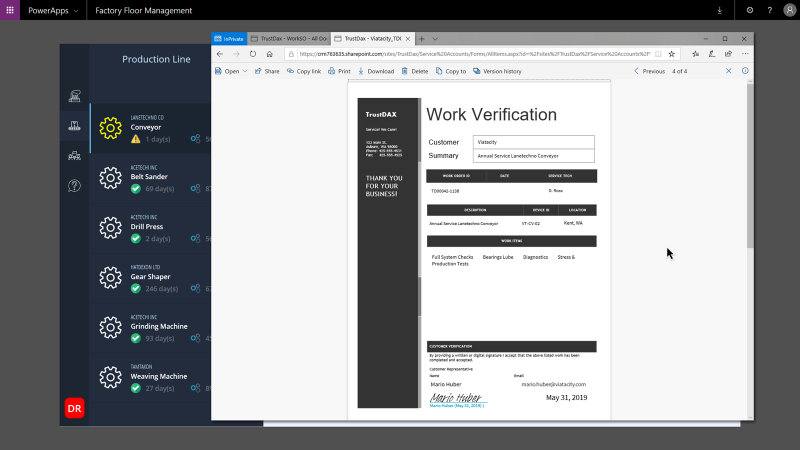
Task: Select the top machine icon in sidebar
Action: [x=74, y=96]
